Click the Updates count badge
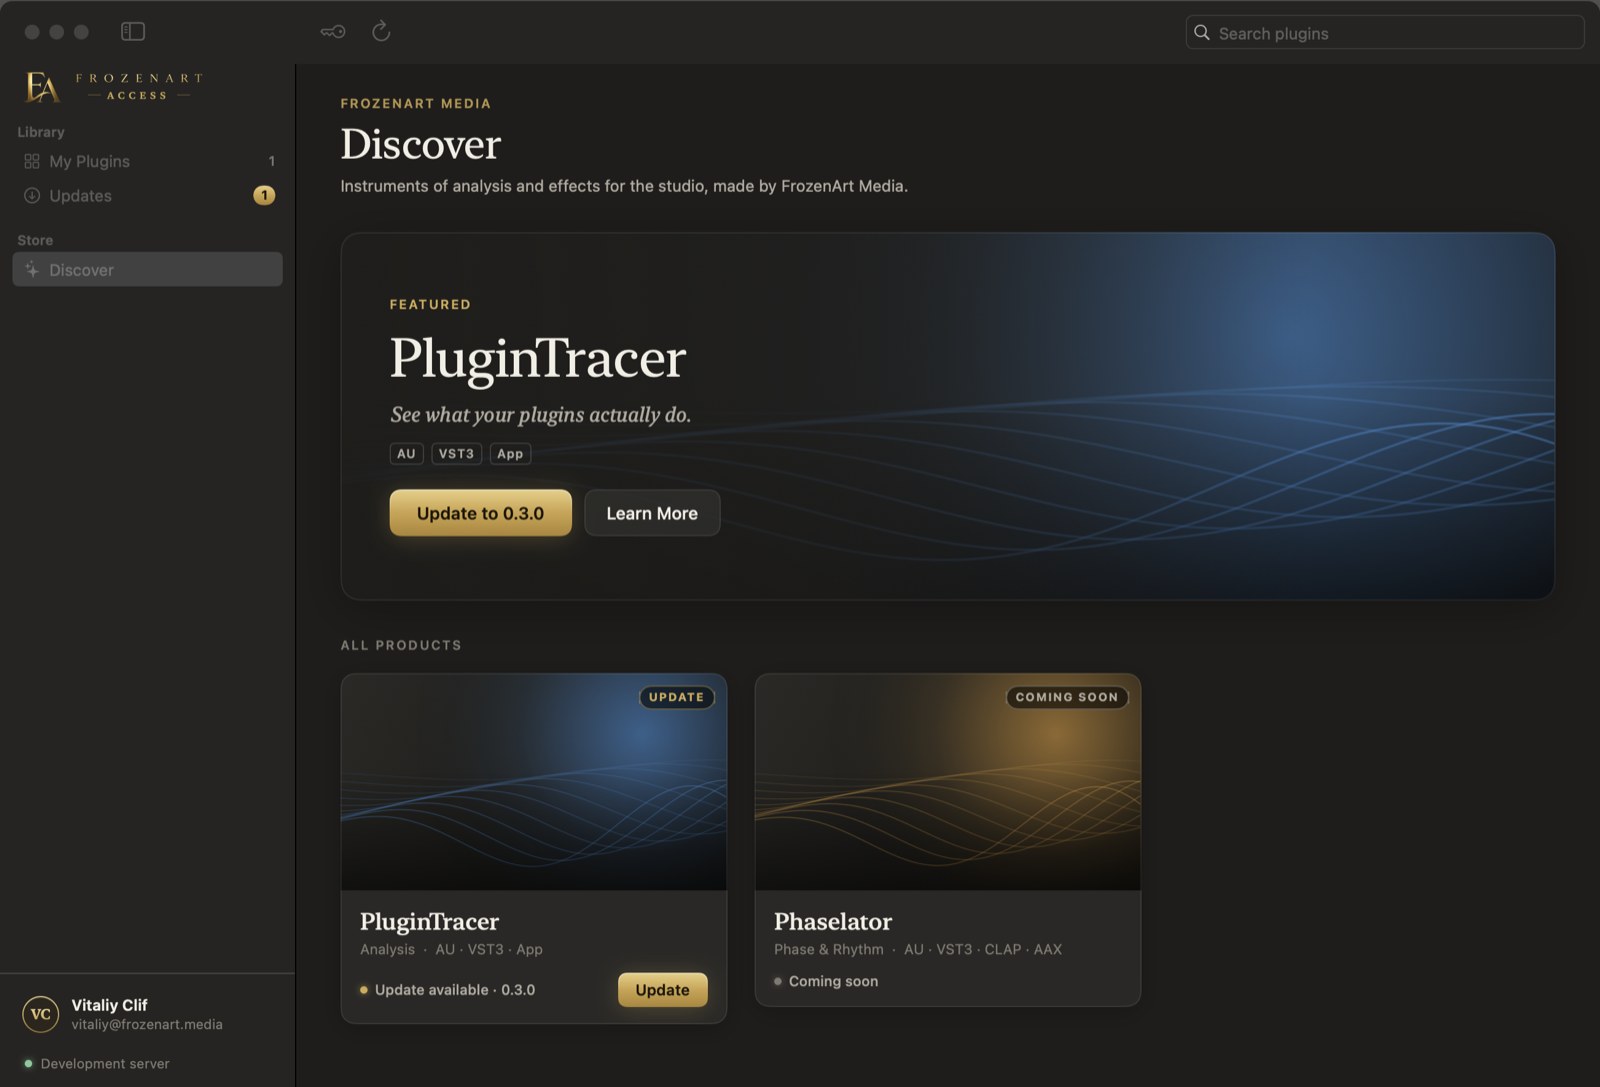 (264, 196)
